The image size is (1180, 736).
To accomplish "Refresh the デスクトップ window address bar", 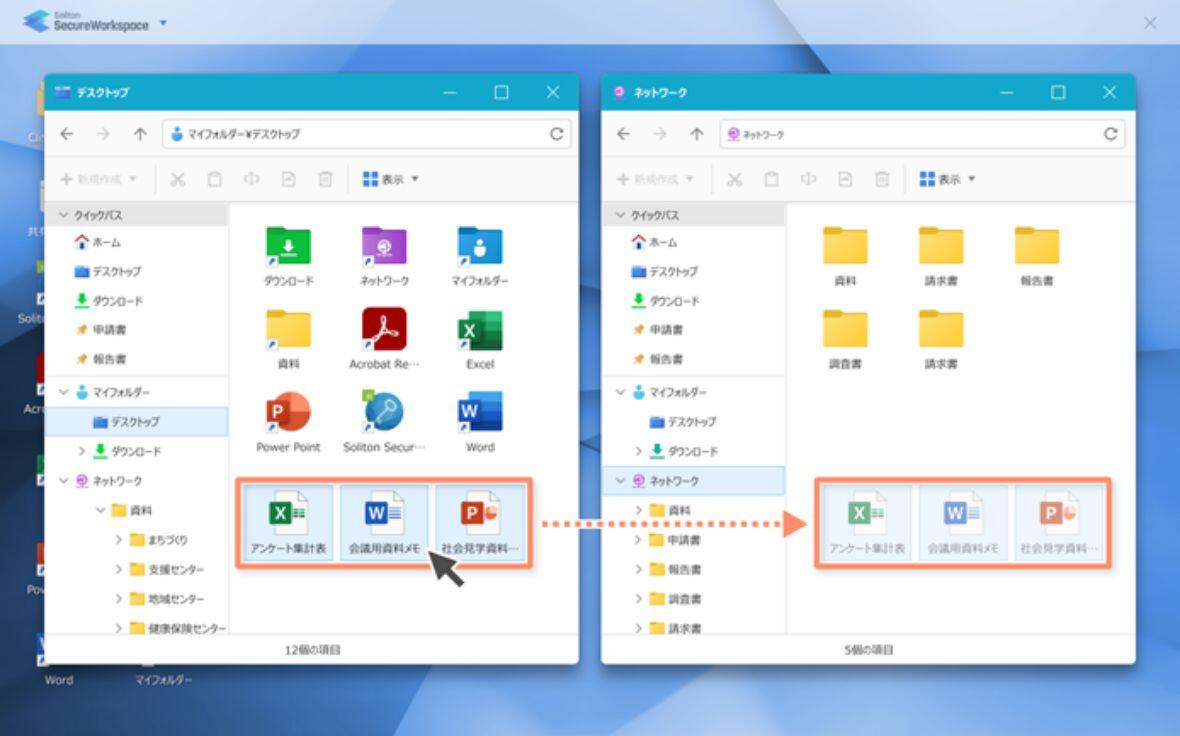I will point(556,134).
